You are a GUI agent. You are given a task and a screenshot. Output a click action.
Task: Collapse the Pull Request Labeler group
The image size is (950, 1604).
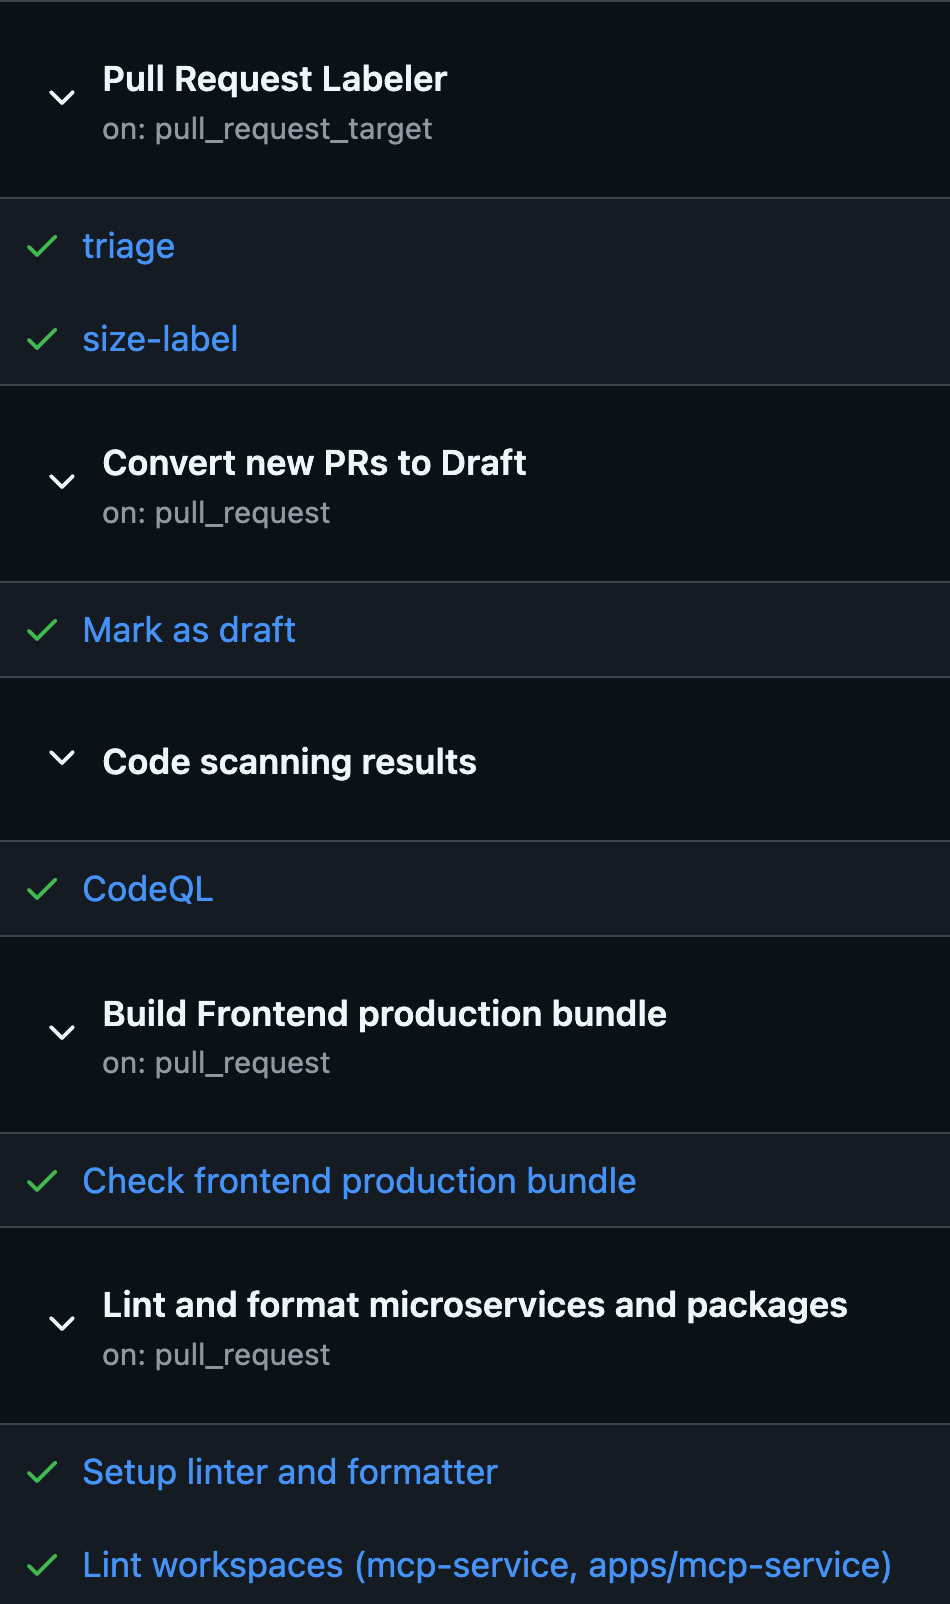pyautogui.click(x=62, y=98)
